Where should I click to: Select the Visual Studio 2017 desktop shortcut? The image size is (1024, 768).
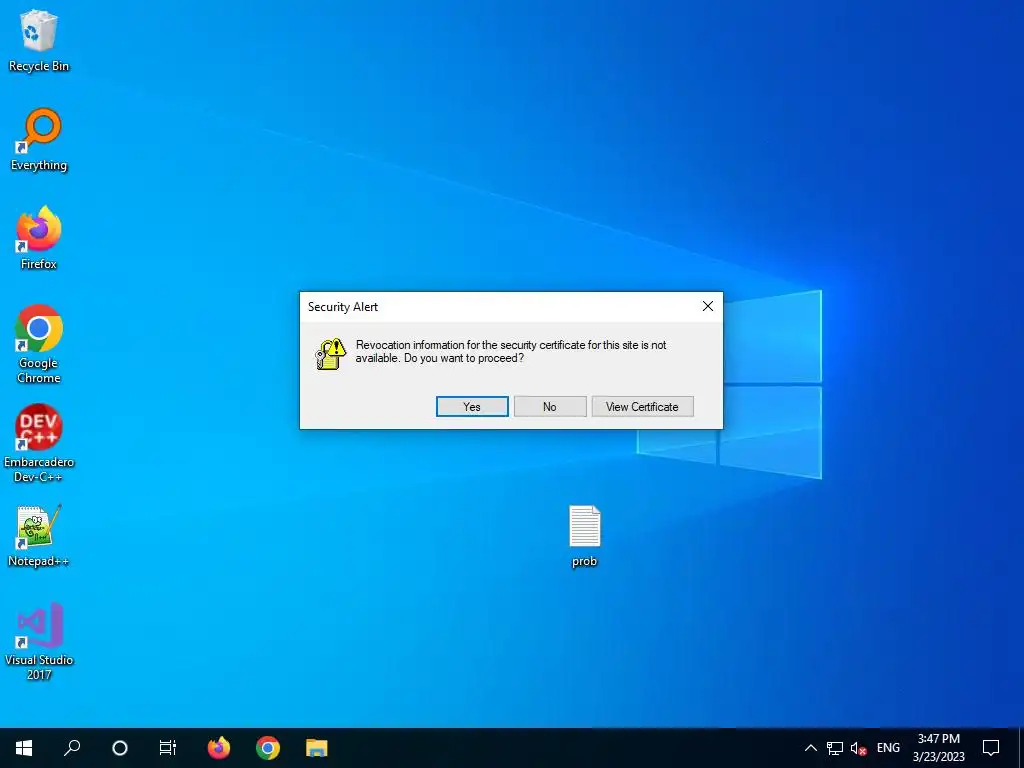coord(39,641)
